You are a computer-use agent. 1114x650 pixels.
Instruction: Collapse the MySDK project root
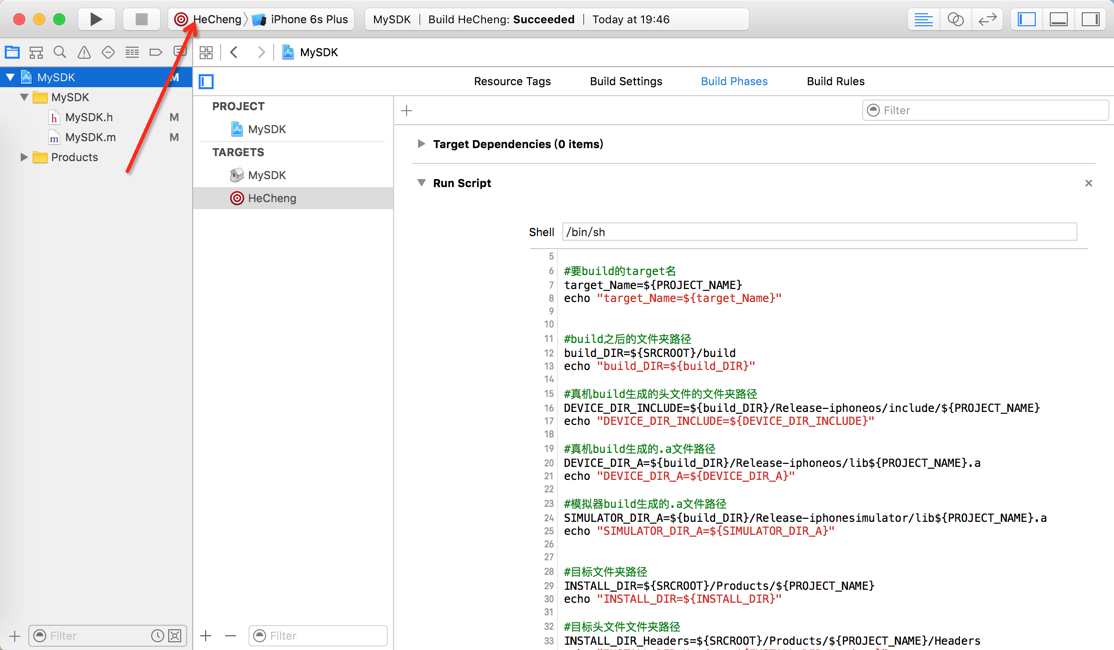pyautogui.click(x=10, y=77)
